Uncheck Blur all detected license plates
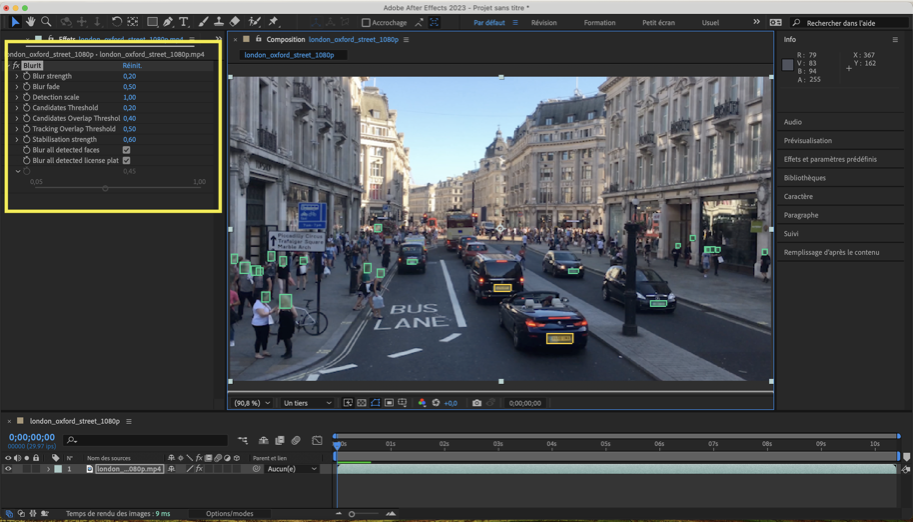This screenshot has width=913, height=522. 126,160
